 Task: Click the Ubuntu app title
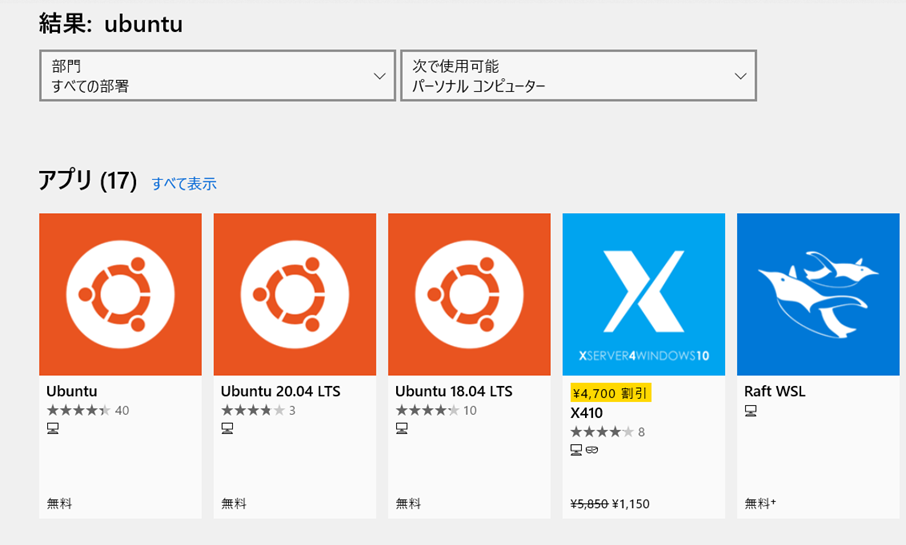pyautogui.click(x=72, y=391)
